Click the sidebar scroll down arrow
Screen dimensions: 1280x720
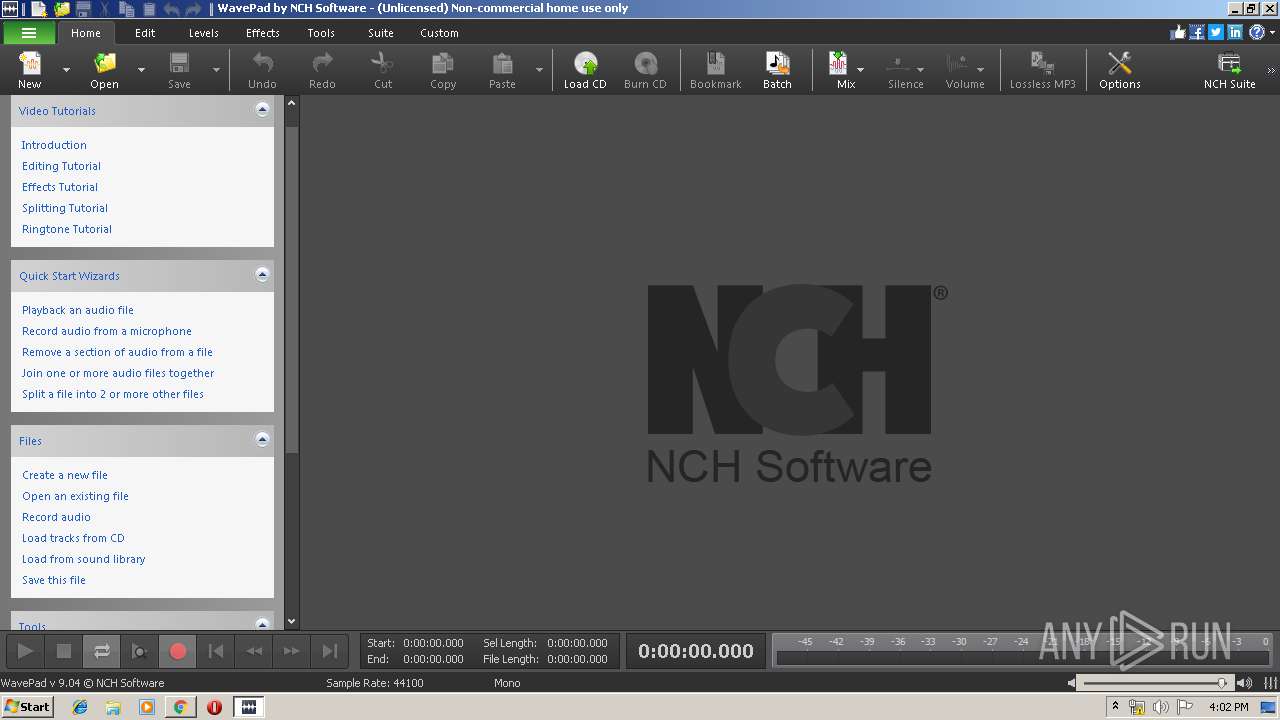pyautogui.click(x=292, y=621)
